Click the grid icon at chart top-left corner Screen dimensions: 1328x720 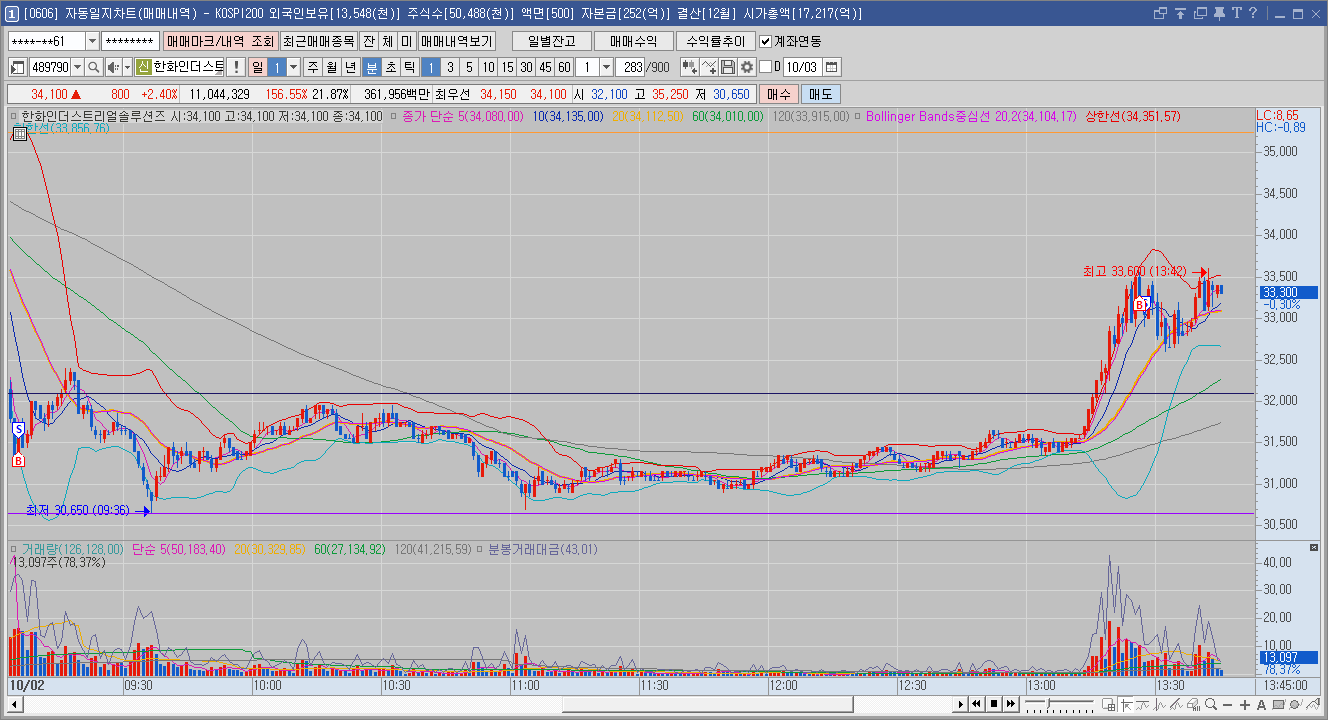coord(19,133)
